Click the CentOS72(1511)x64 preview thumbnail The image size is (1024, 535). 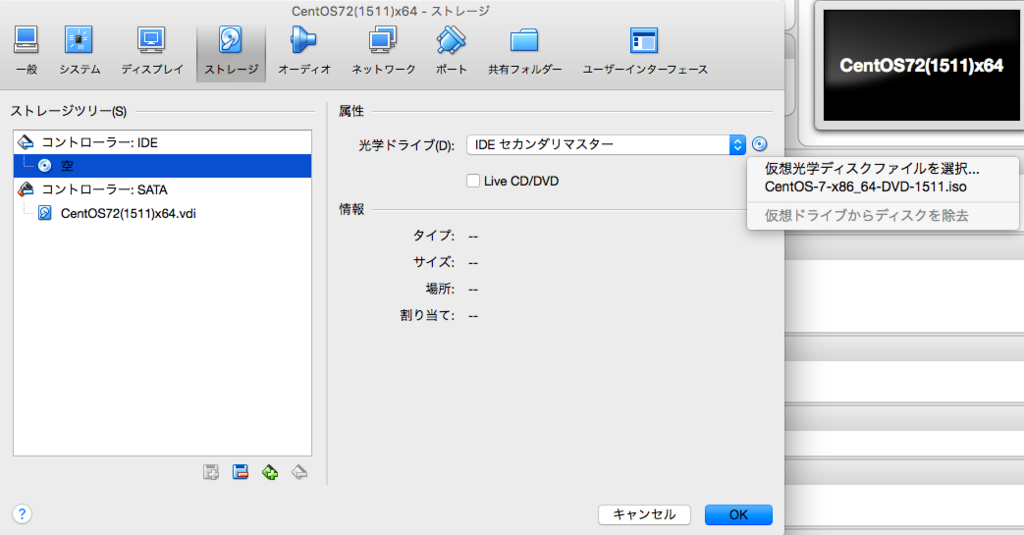[921, 65]
